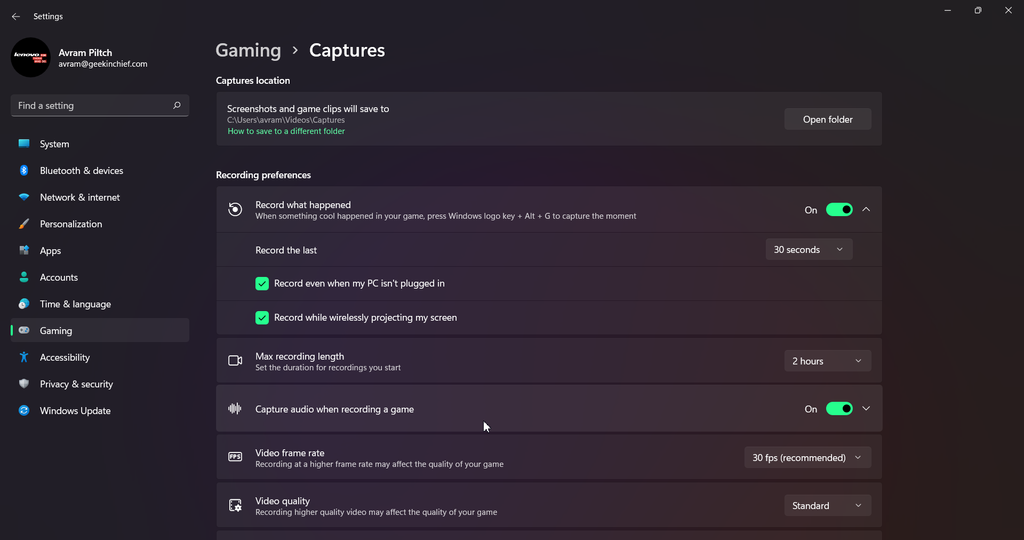
Task: Click the Network & internet wifi icon
Action: point(24,198)
